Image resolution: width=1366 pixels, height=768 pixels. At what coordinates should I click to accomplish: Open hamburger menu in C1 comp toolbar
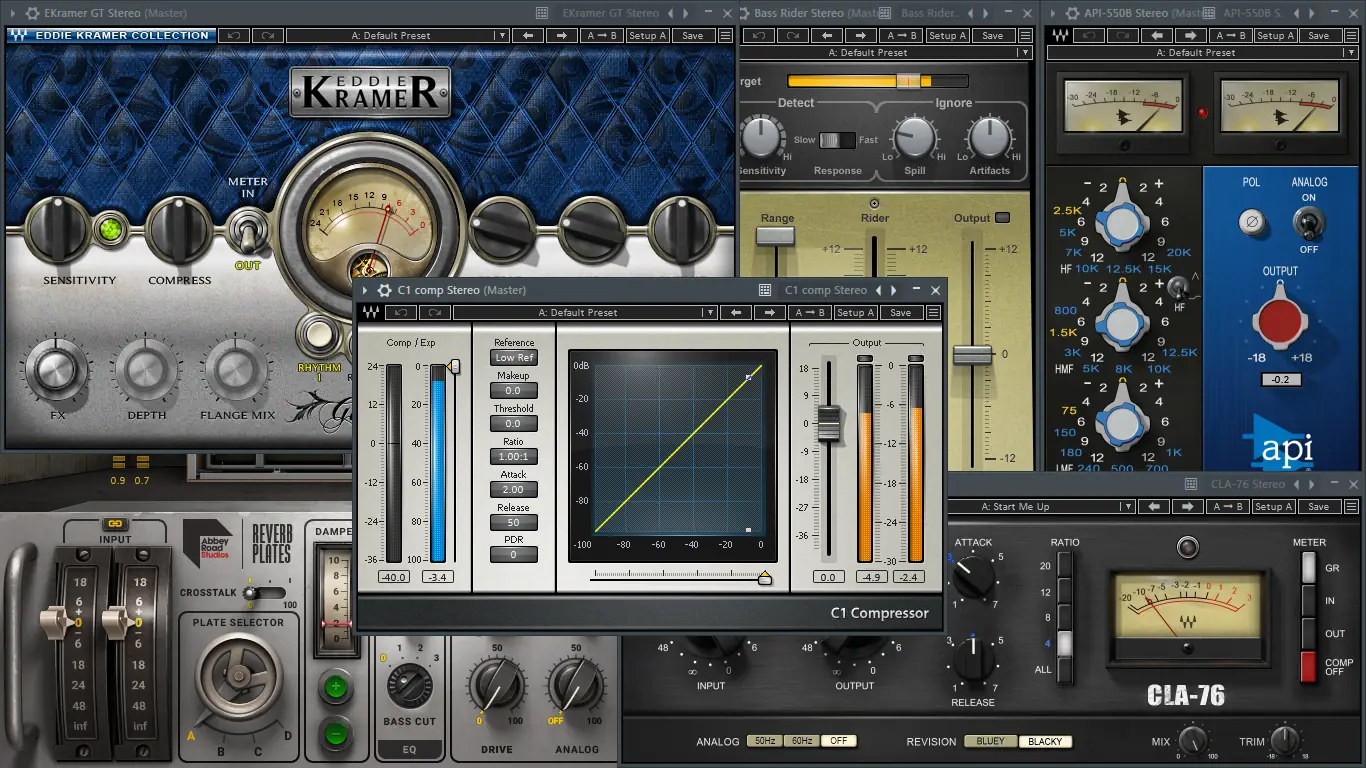pos(932,312)
